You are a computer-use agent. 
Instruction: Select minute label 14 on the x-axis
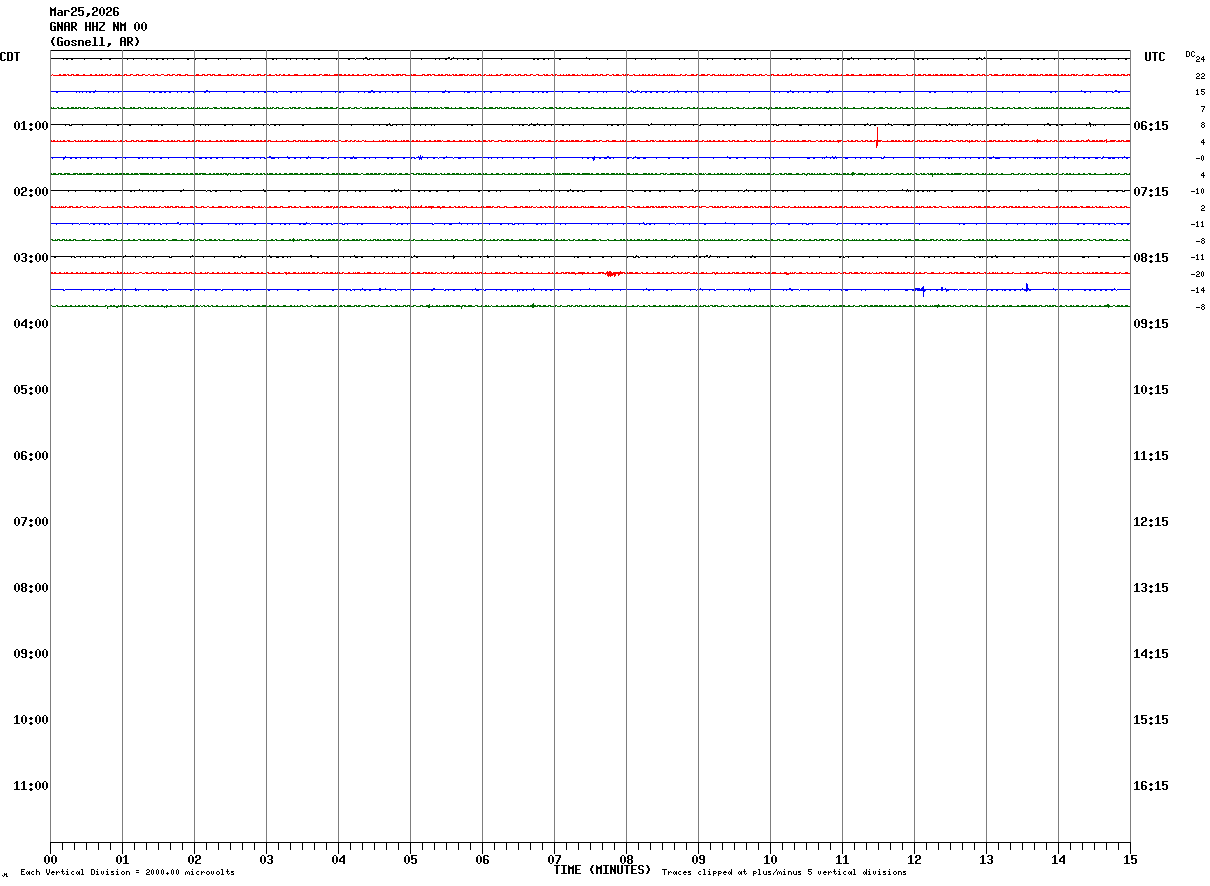click(1058, 859)
